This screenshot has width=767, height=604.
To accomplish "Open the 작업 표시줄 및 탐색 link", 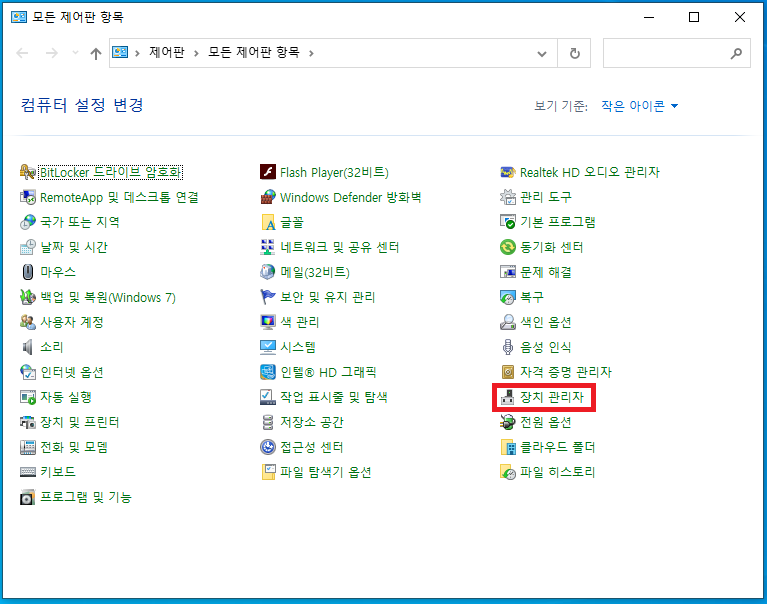I will click(x=334, y=397).
